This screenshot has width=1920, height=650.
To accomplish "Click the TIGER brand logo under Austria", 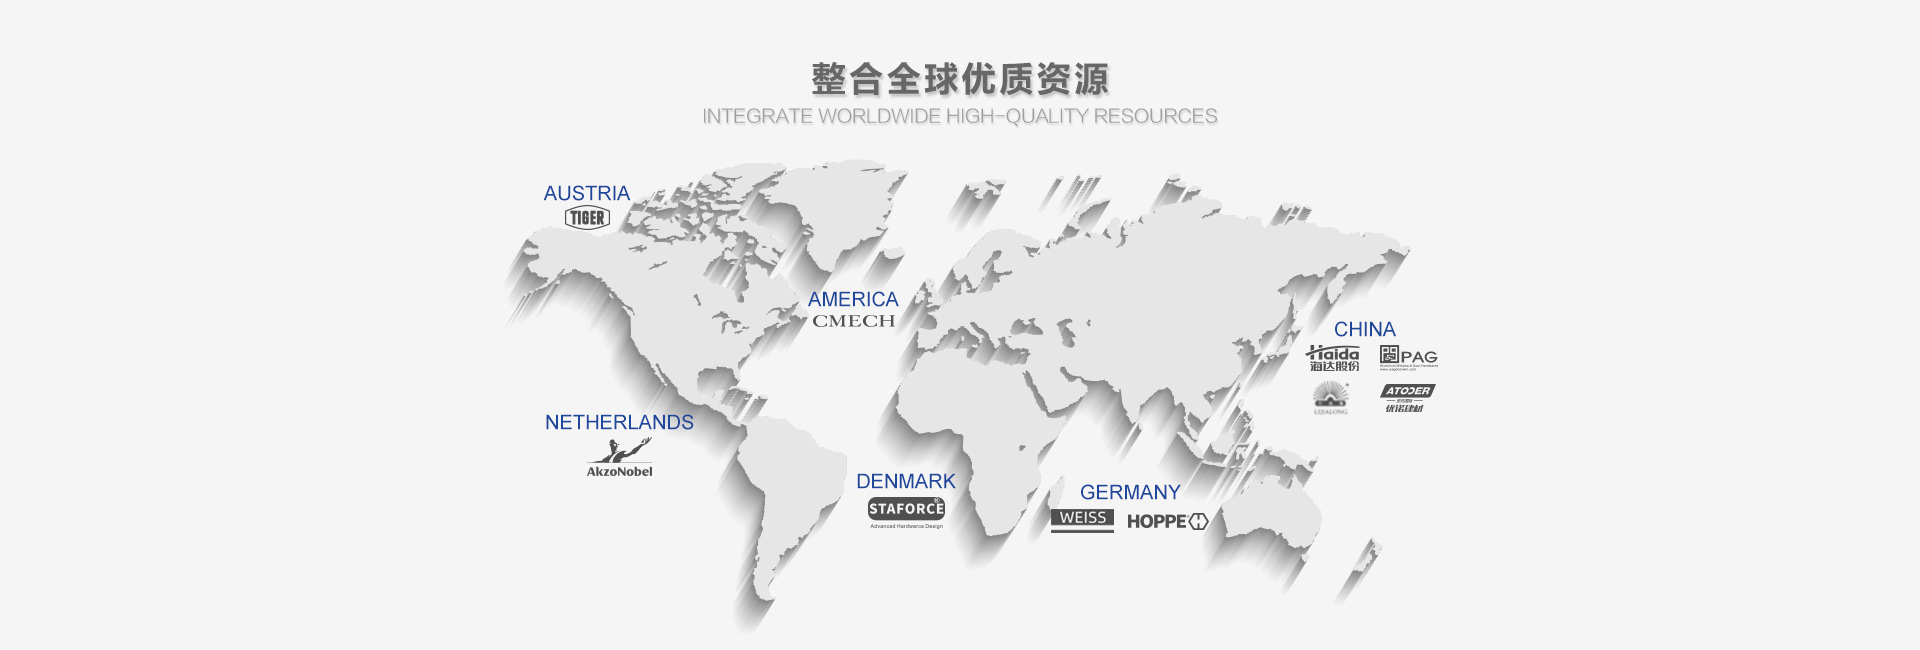I will [587, 218].
